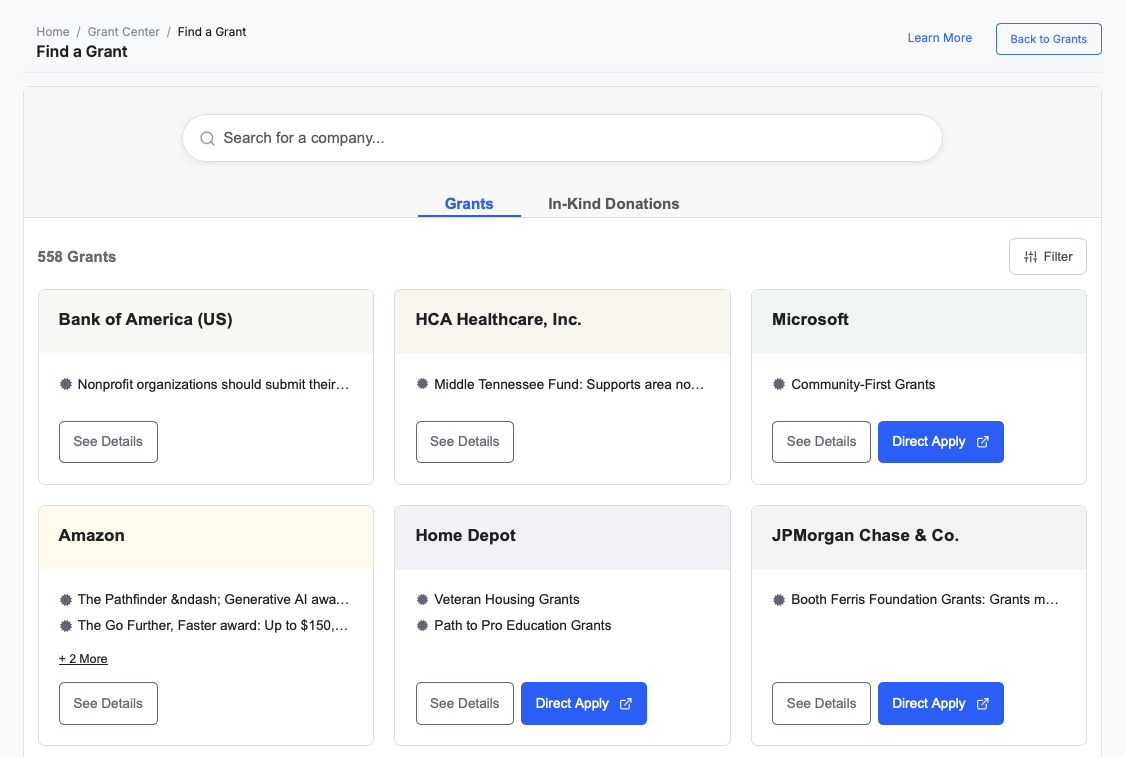Click Path to Pro Education Grants text

(522, 626)
